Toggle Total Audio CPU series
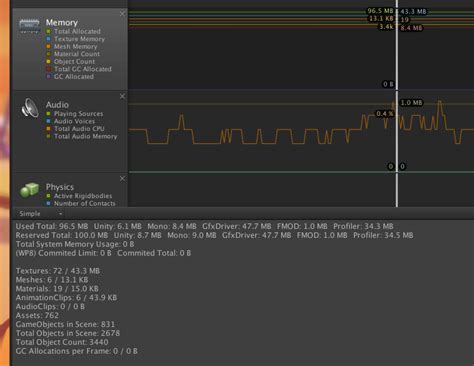This screenshot has width=474, height=366. coord(75,129)
